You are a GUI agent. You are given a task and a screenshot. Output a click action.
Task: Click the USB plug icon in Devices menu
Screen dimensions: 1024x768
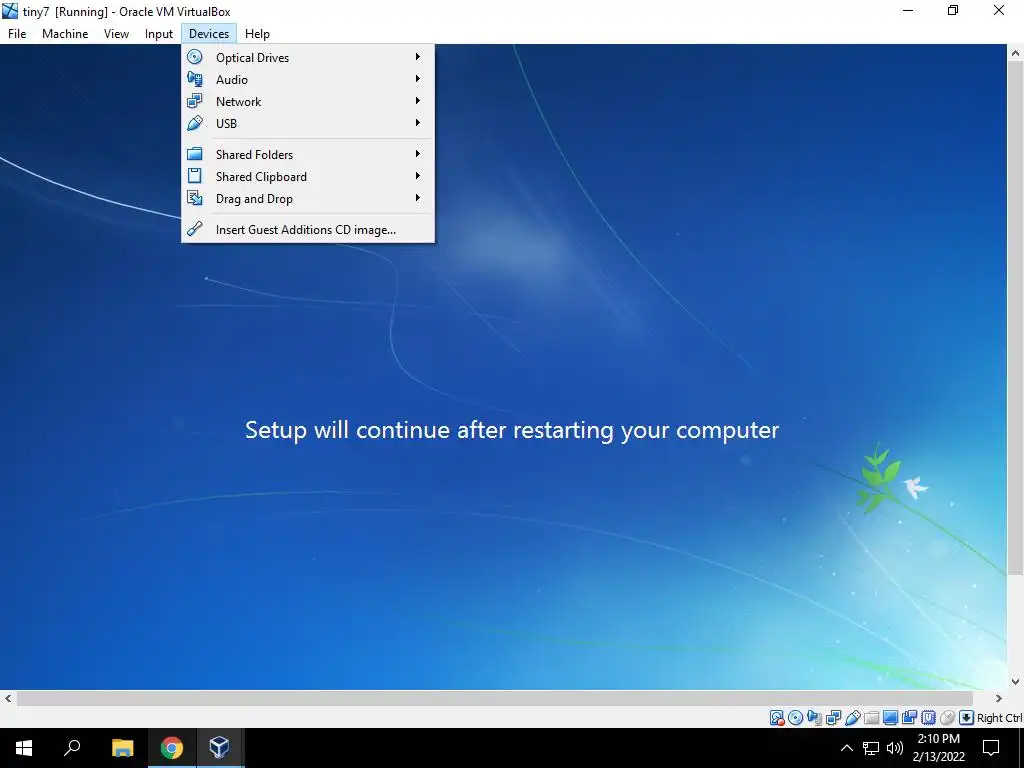pos(195,123)
